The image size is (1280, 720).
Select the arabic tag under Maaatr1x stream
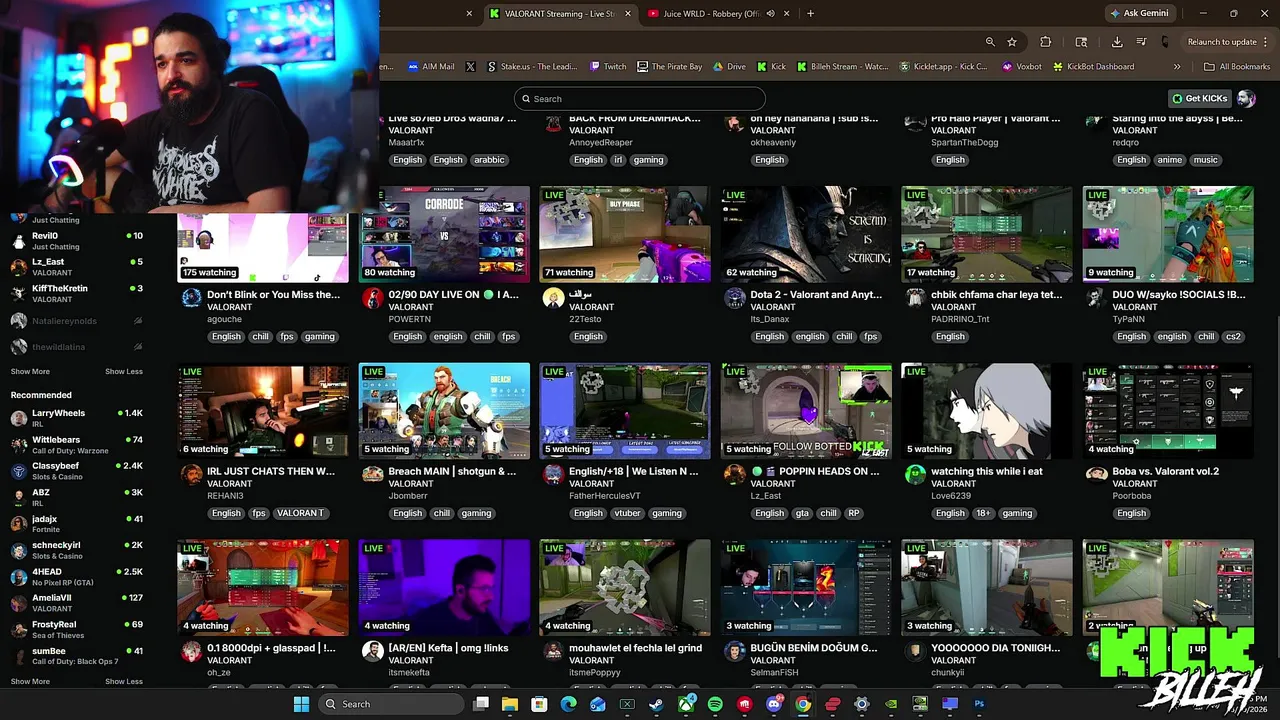[x=489, y=160]
